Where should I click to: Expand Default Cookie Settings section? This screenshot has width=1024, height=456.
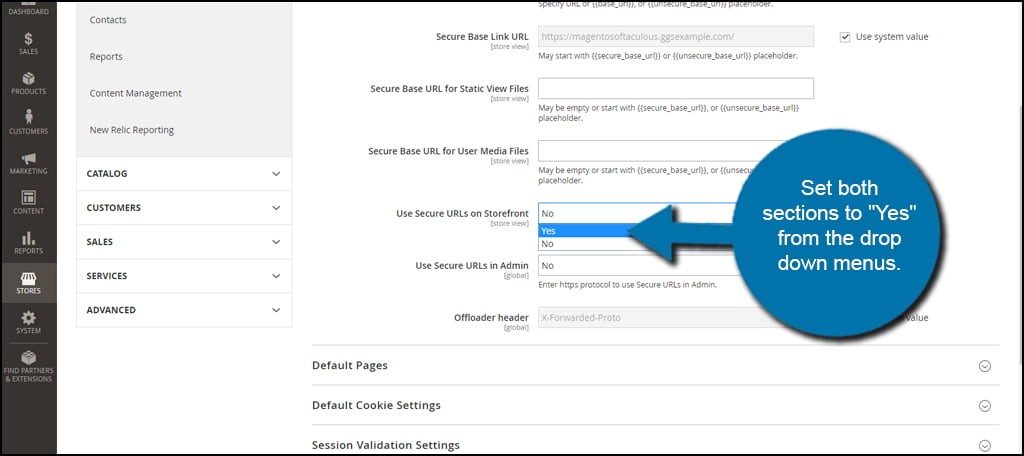click(655, 405)
